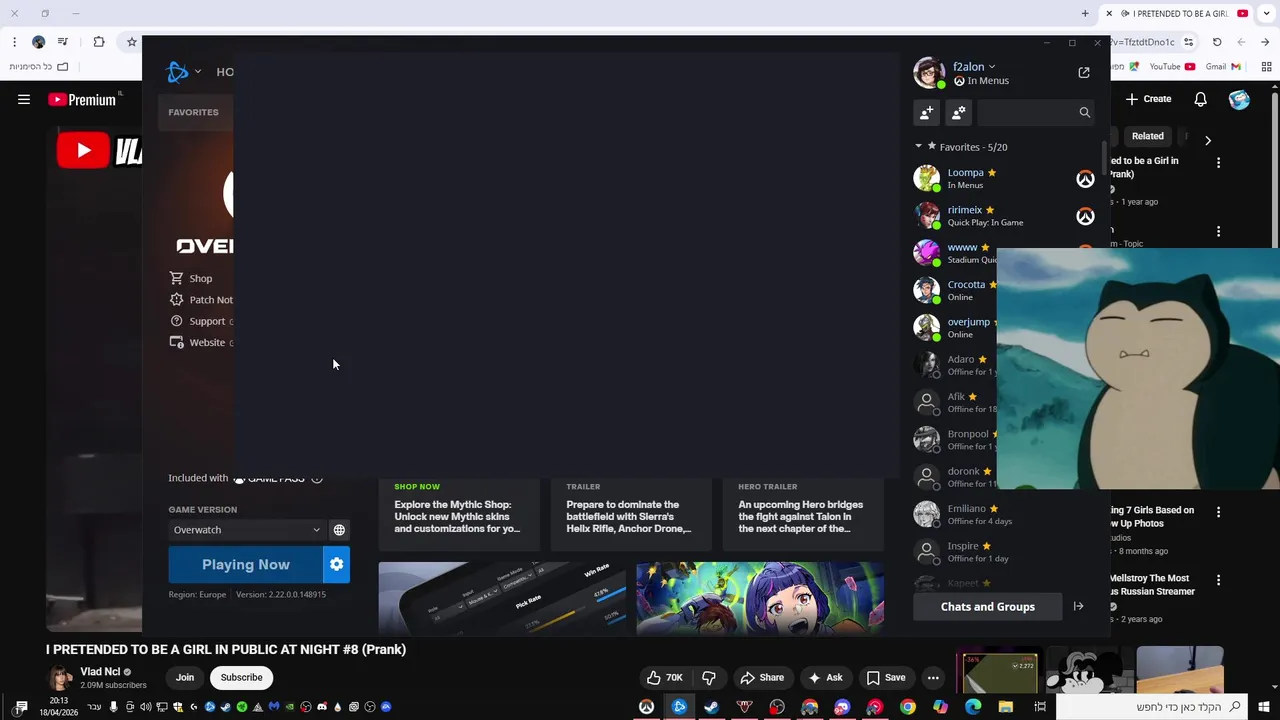The image size is (1280, 720).
Task: Toggle favorite star for doronk
Action: pyautogui.click(x=987, y=471)
